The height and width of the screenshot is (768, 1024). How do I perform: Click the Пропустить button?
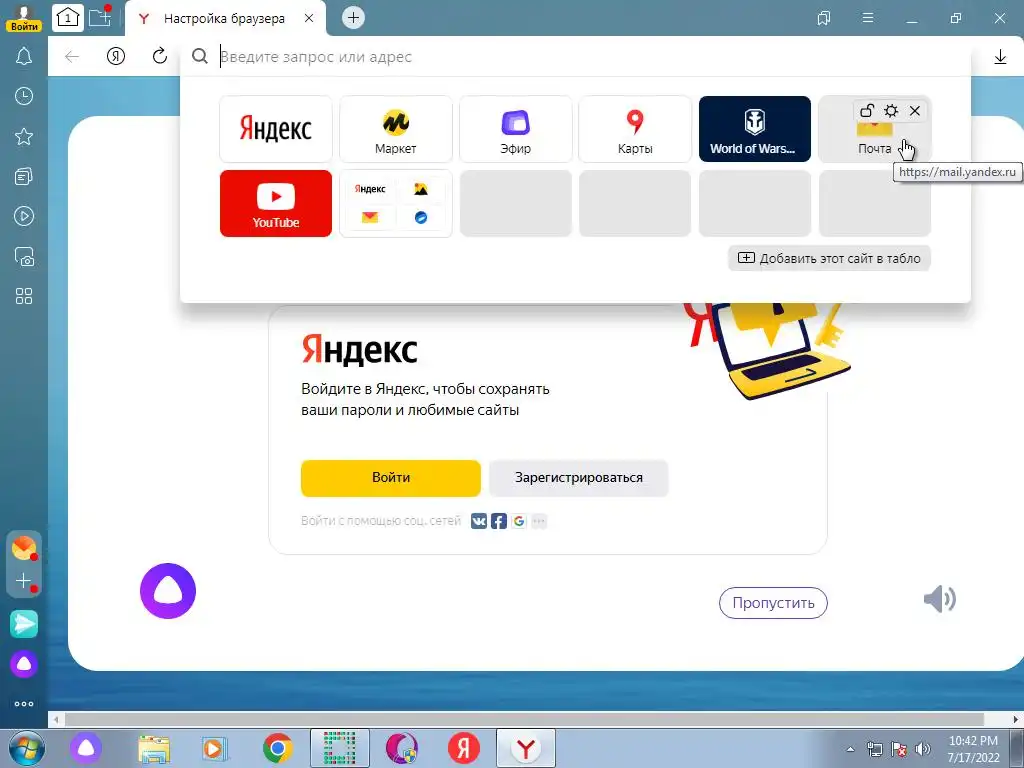(x=773, y=602)
